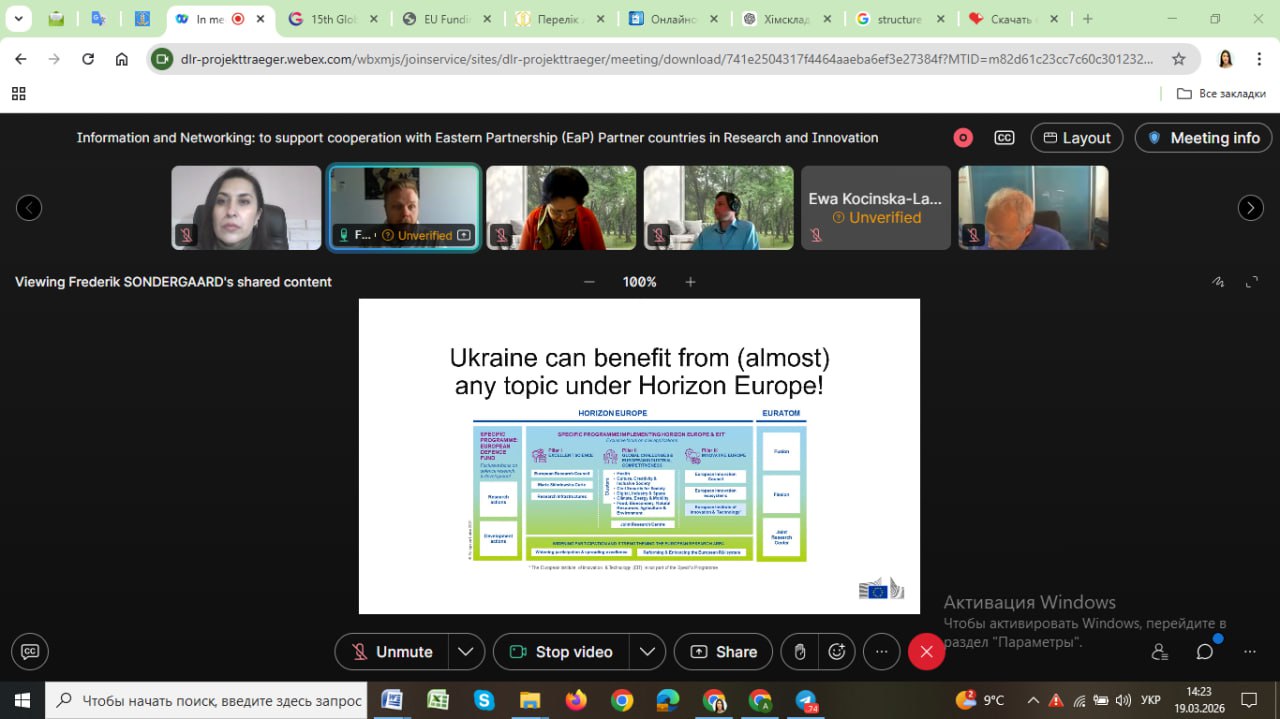Click the red recording indicator
Image resolution: width=1280 pixels, height=719 pixels.
click(x=963, y=138)
